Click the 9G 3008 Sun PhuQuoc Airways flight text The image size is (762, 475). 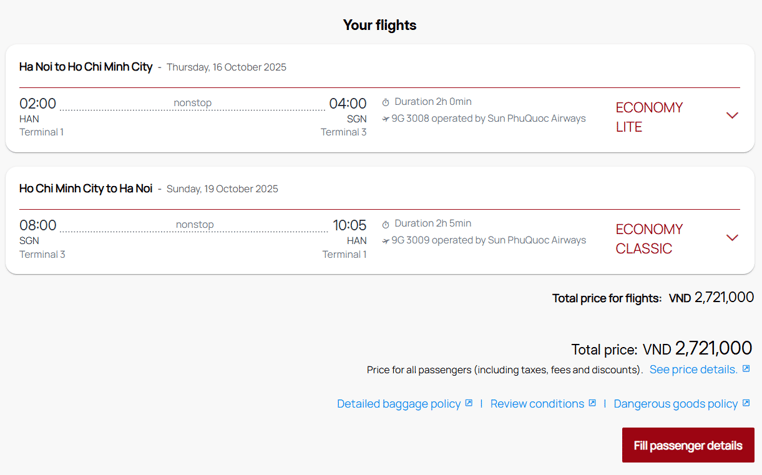point(488,119)
